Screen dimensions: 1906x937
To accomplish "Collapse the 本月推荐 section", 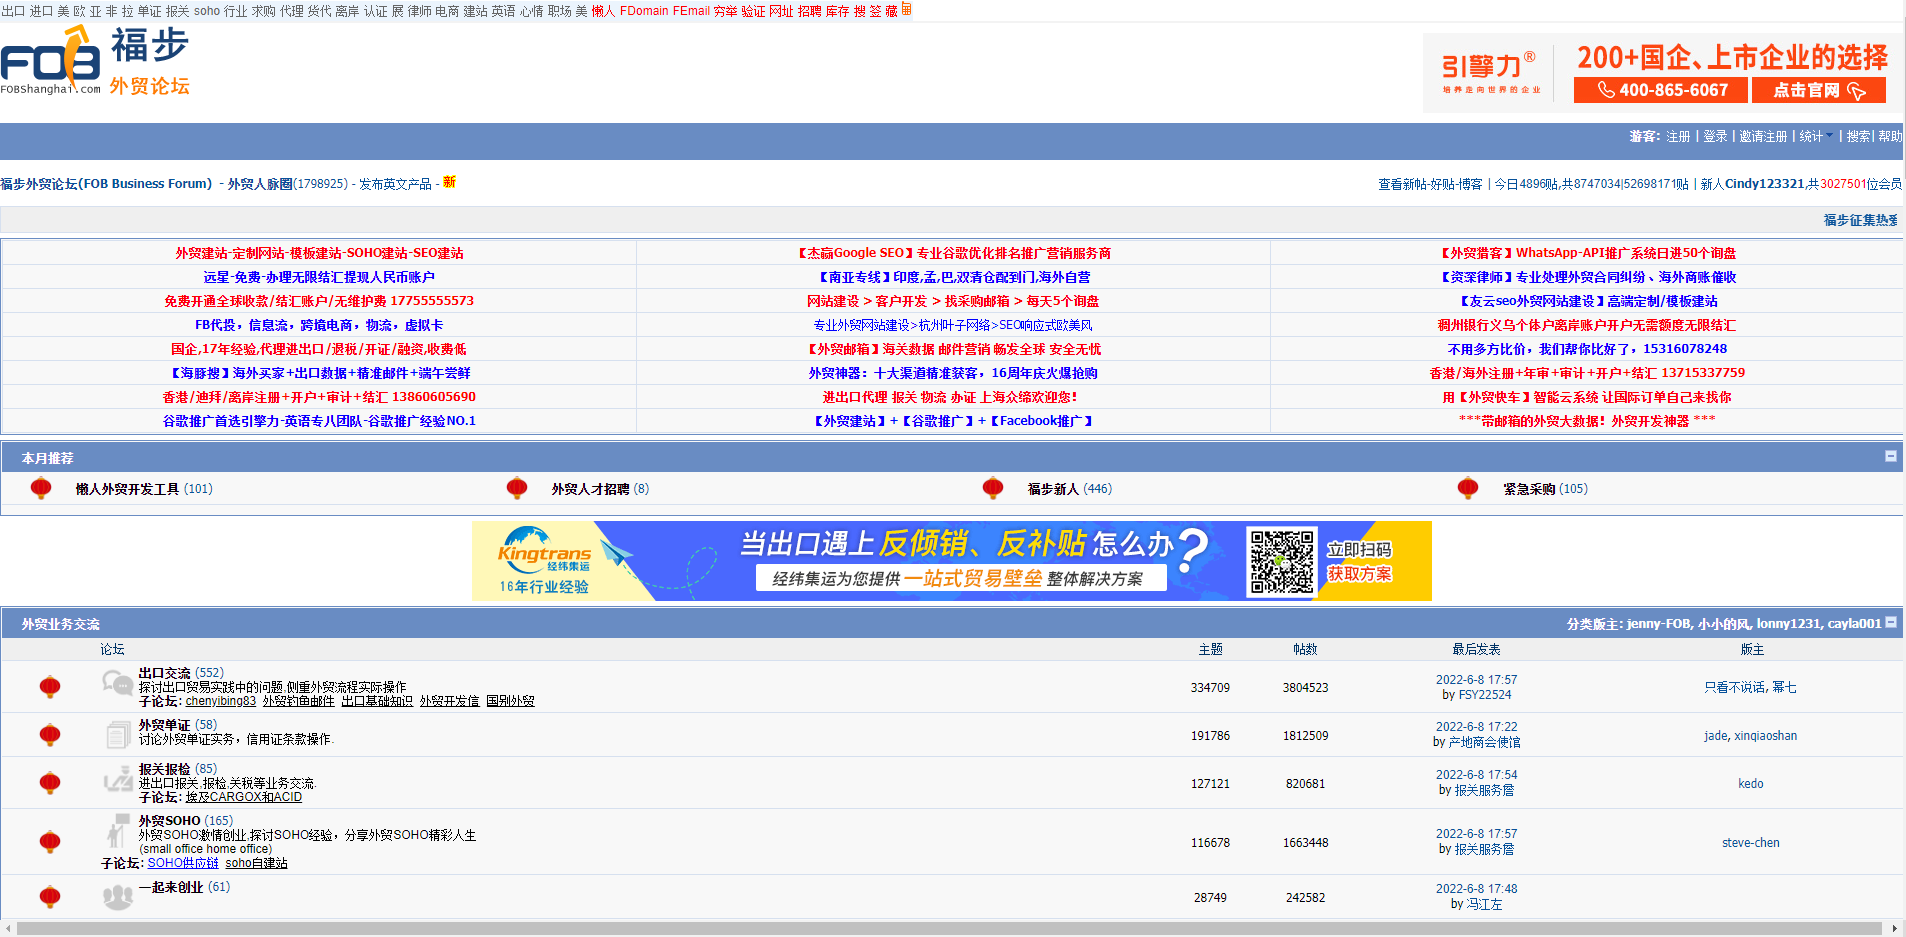I will 1891,456.
